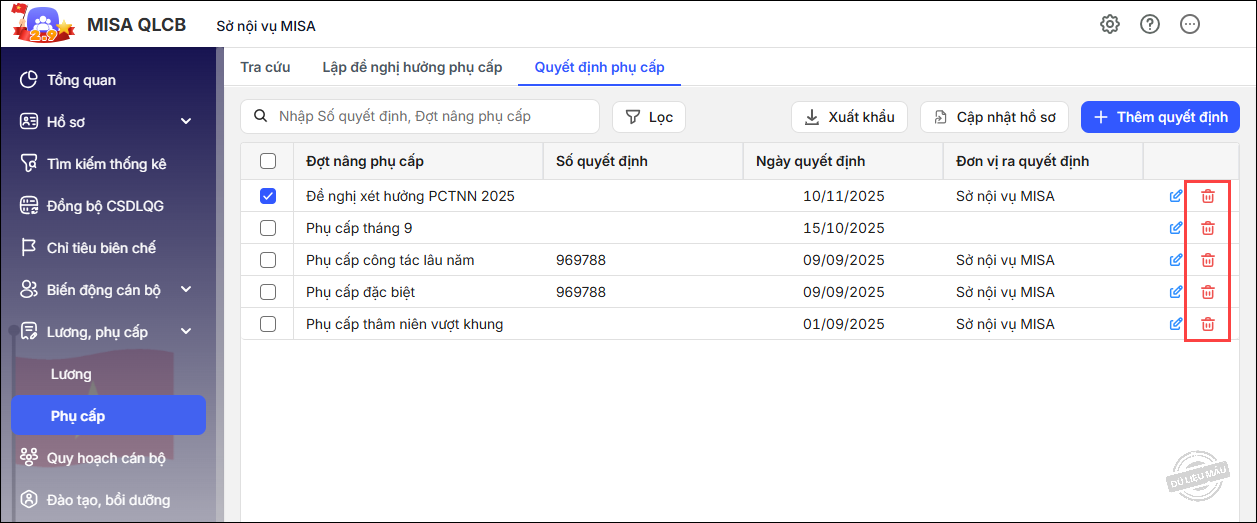Screen dimensions: 1257x523
Task: Delete the Phụ cấp công tác lâu năm row
Action: [x=1208, y=260]
